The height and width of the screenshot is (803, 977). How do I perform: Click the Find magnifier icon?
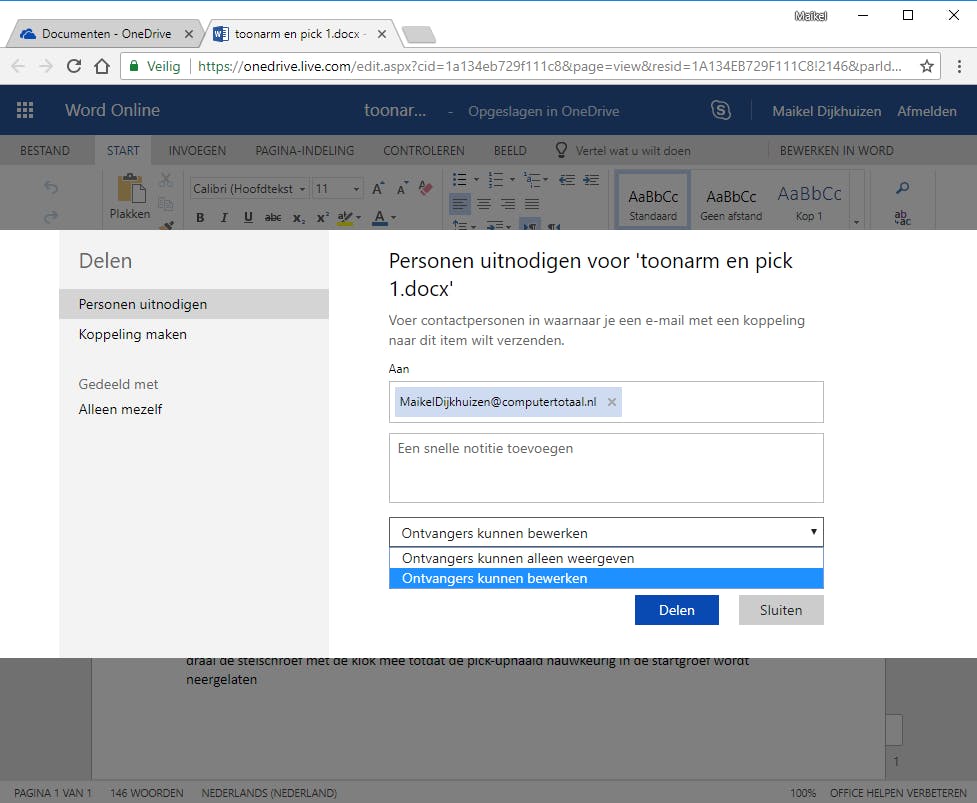[x=902, y=188]
